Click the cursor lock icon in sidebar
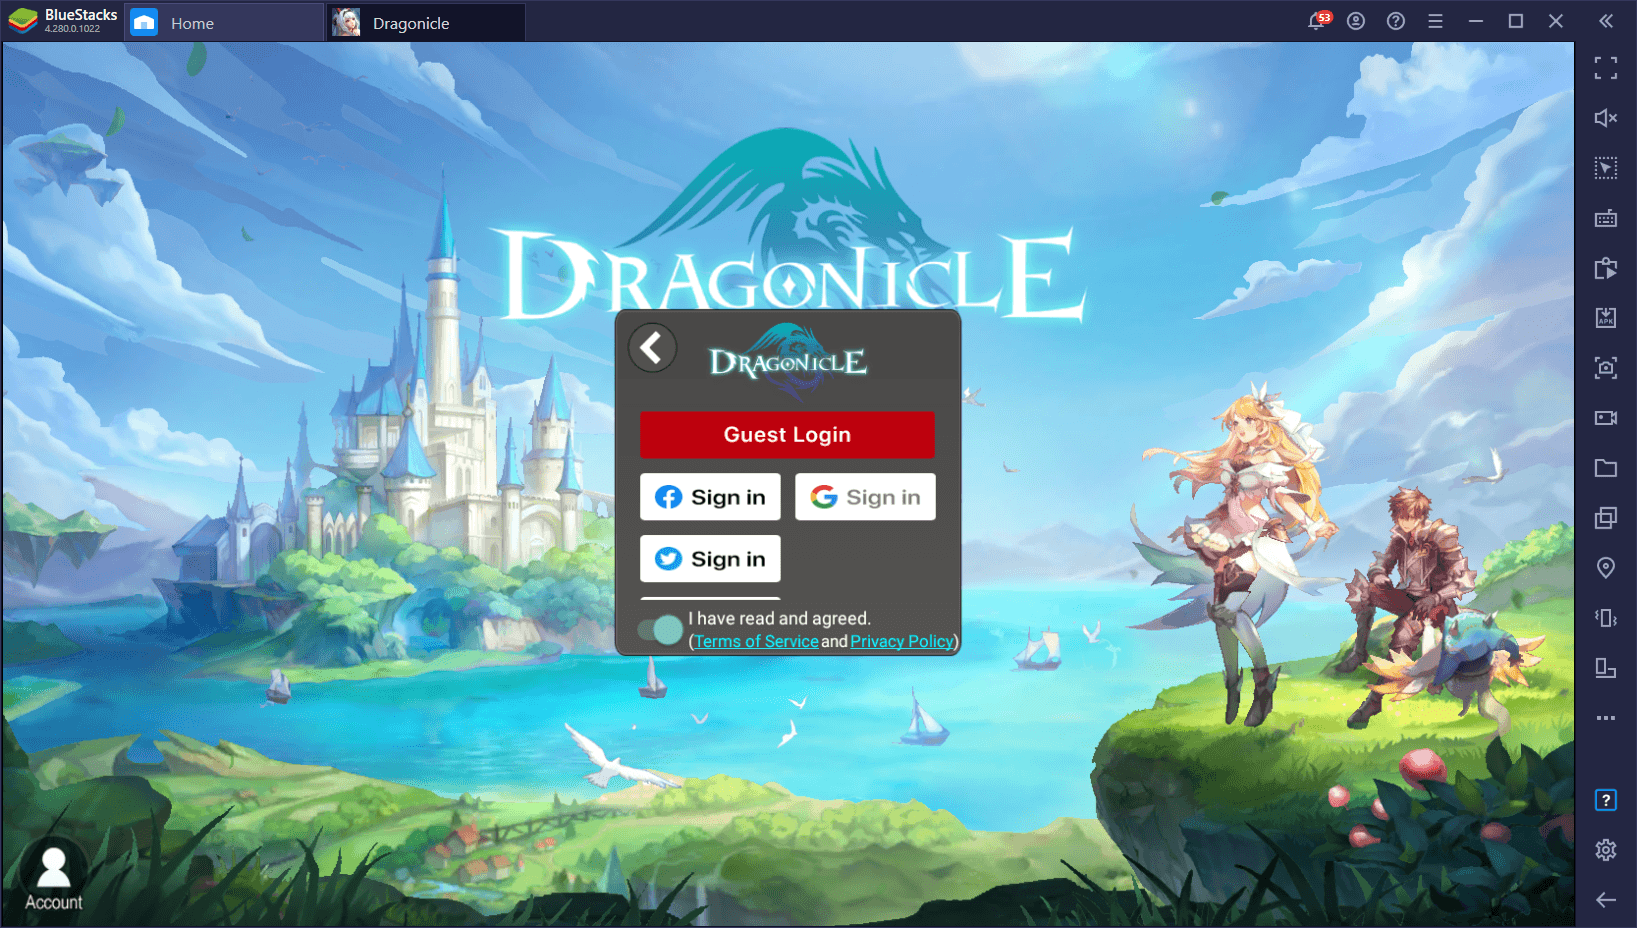This screenshot has height=928, width=1637. 1606,168
